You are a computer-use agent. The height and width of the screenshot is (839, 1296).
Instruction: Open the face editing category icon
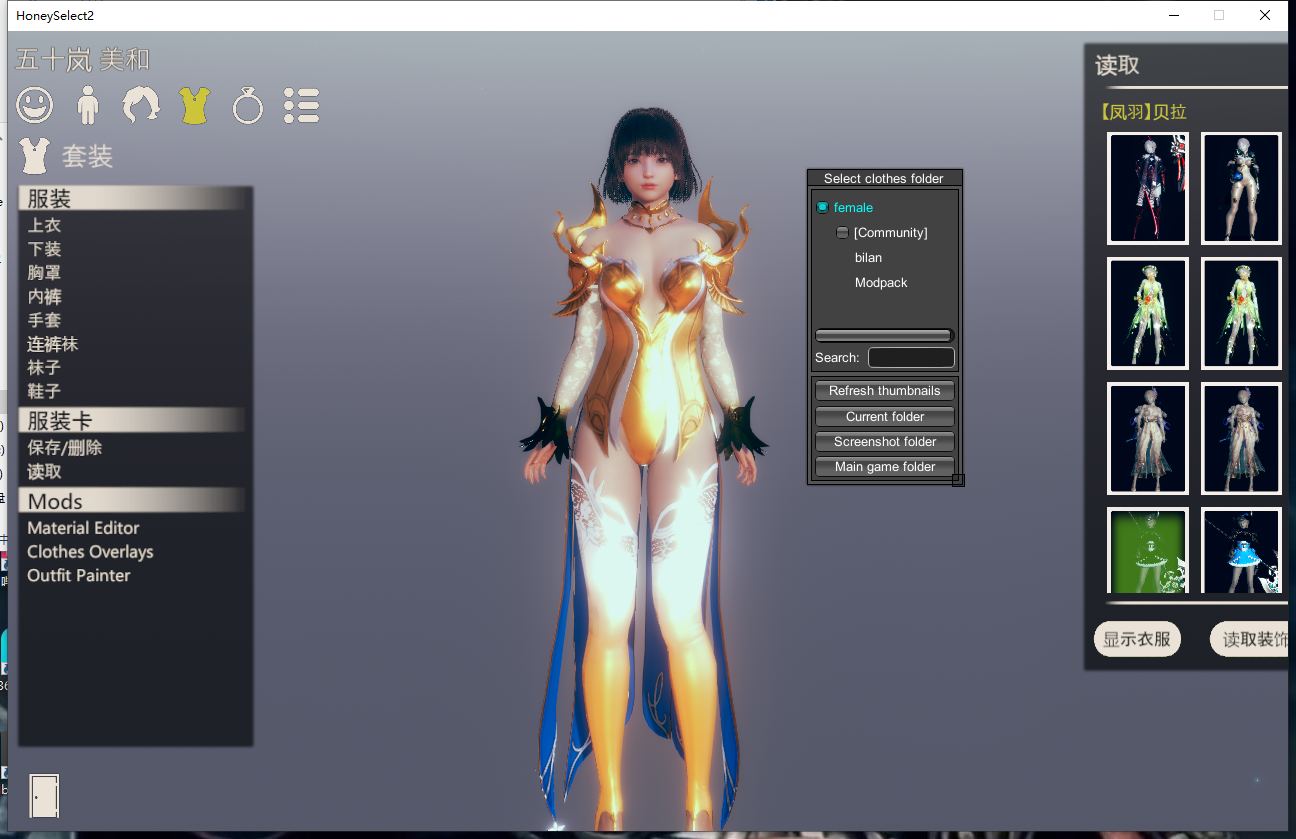(35, 104)
